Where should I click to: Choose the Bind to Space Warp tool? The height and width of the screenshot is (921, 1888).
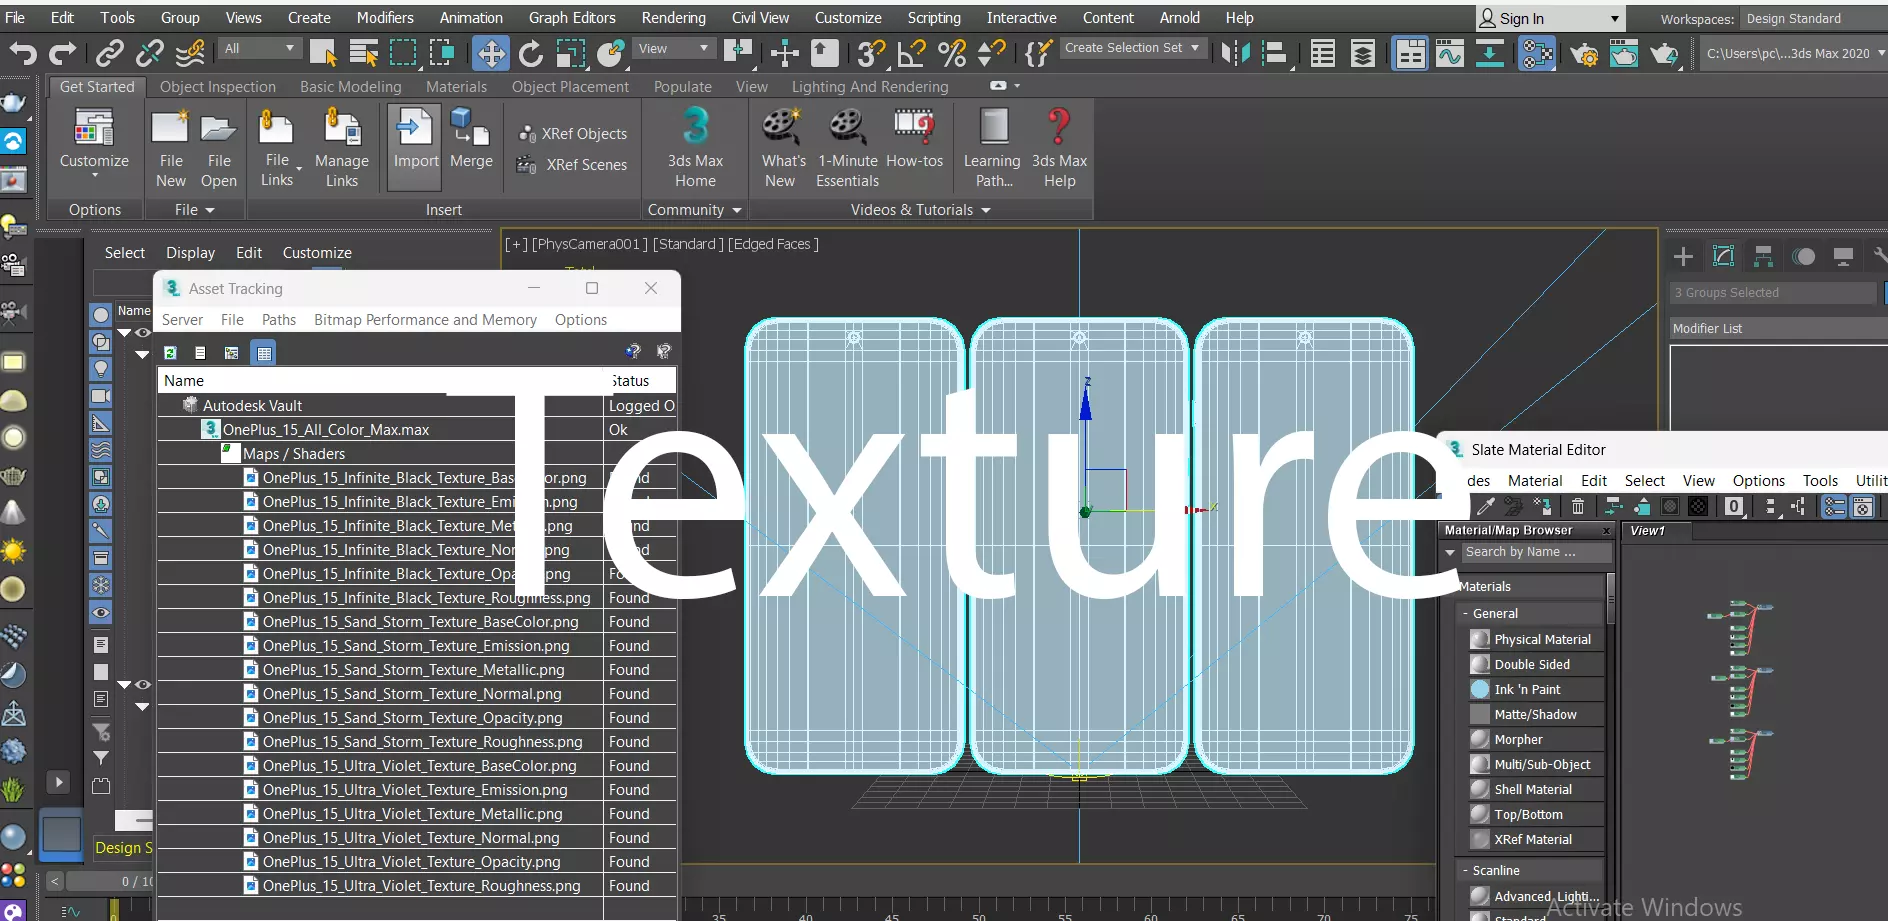click(x=190, y=53)
